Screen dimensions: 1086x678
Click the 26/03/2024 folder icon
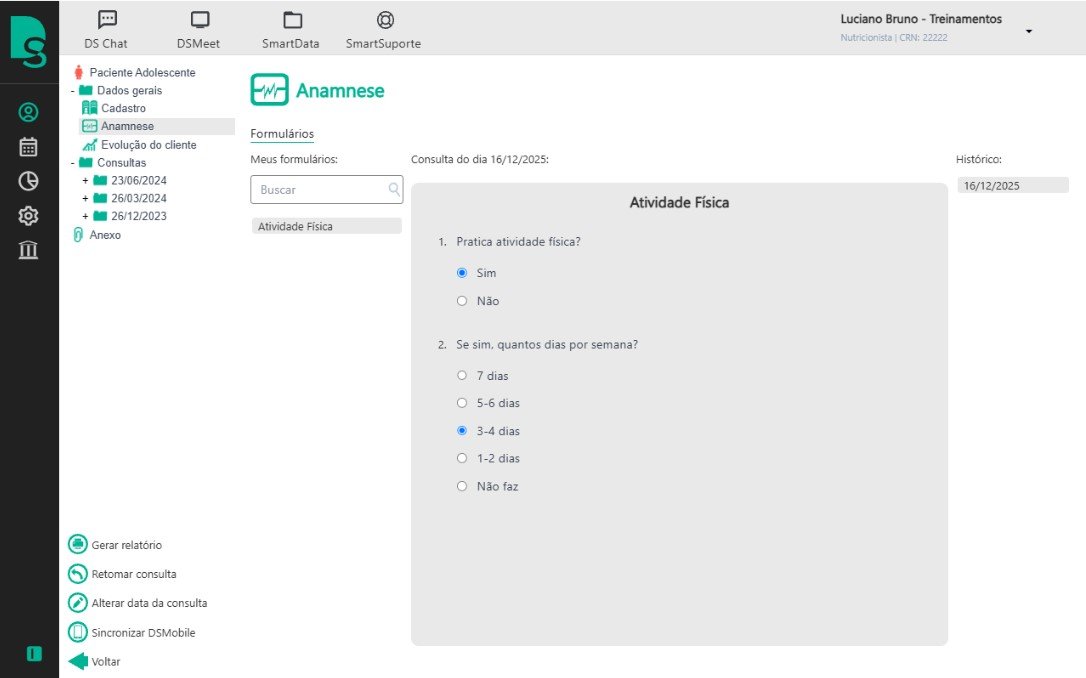100,198
